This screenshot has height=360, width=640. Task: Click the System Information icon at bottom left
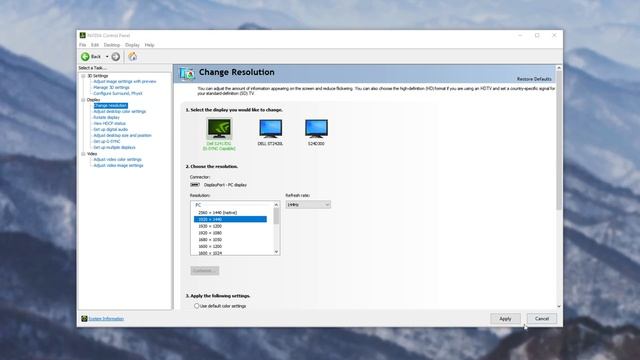coord(84,318)
